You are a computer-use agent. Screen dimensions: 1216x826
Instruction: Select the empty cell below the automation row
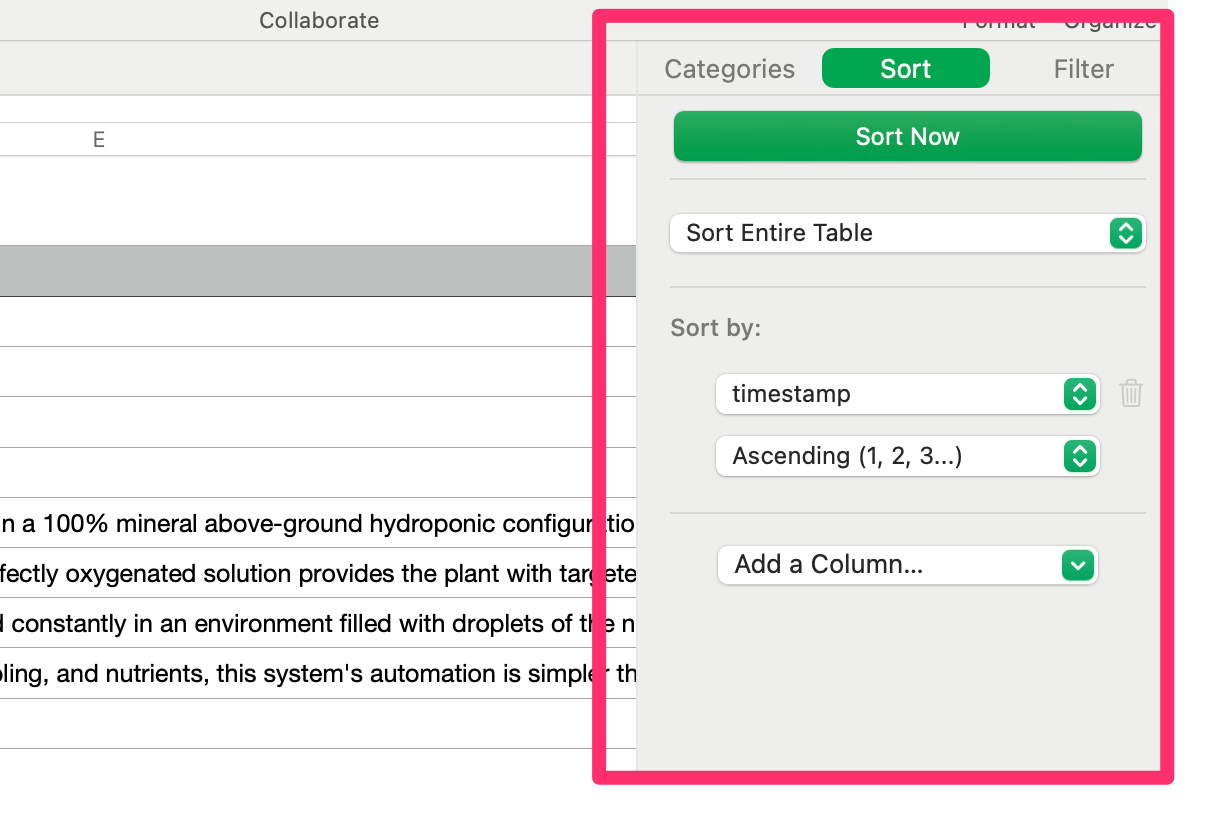tap(318, 723)
